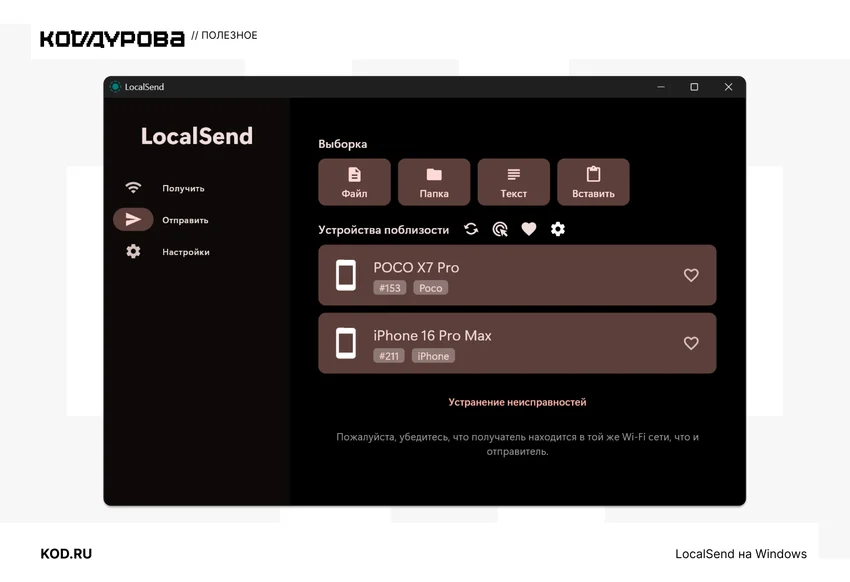This screenshot has width=850, height=582.
Task: Click the Устройства поблизости heading
Action: pyautogui.click(x=383, y=230)
